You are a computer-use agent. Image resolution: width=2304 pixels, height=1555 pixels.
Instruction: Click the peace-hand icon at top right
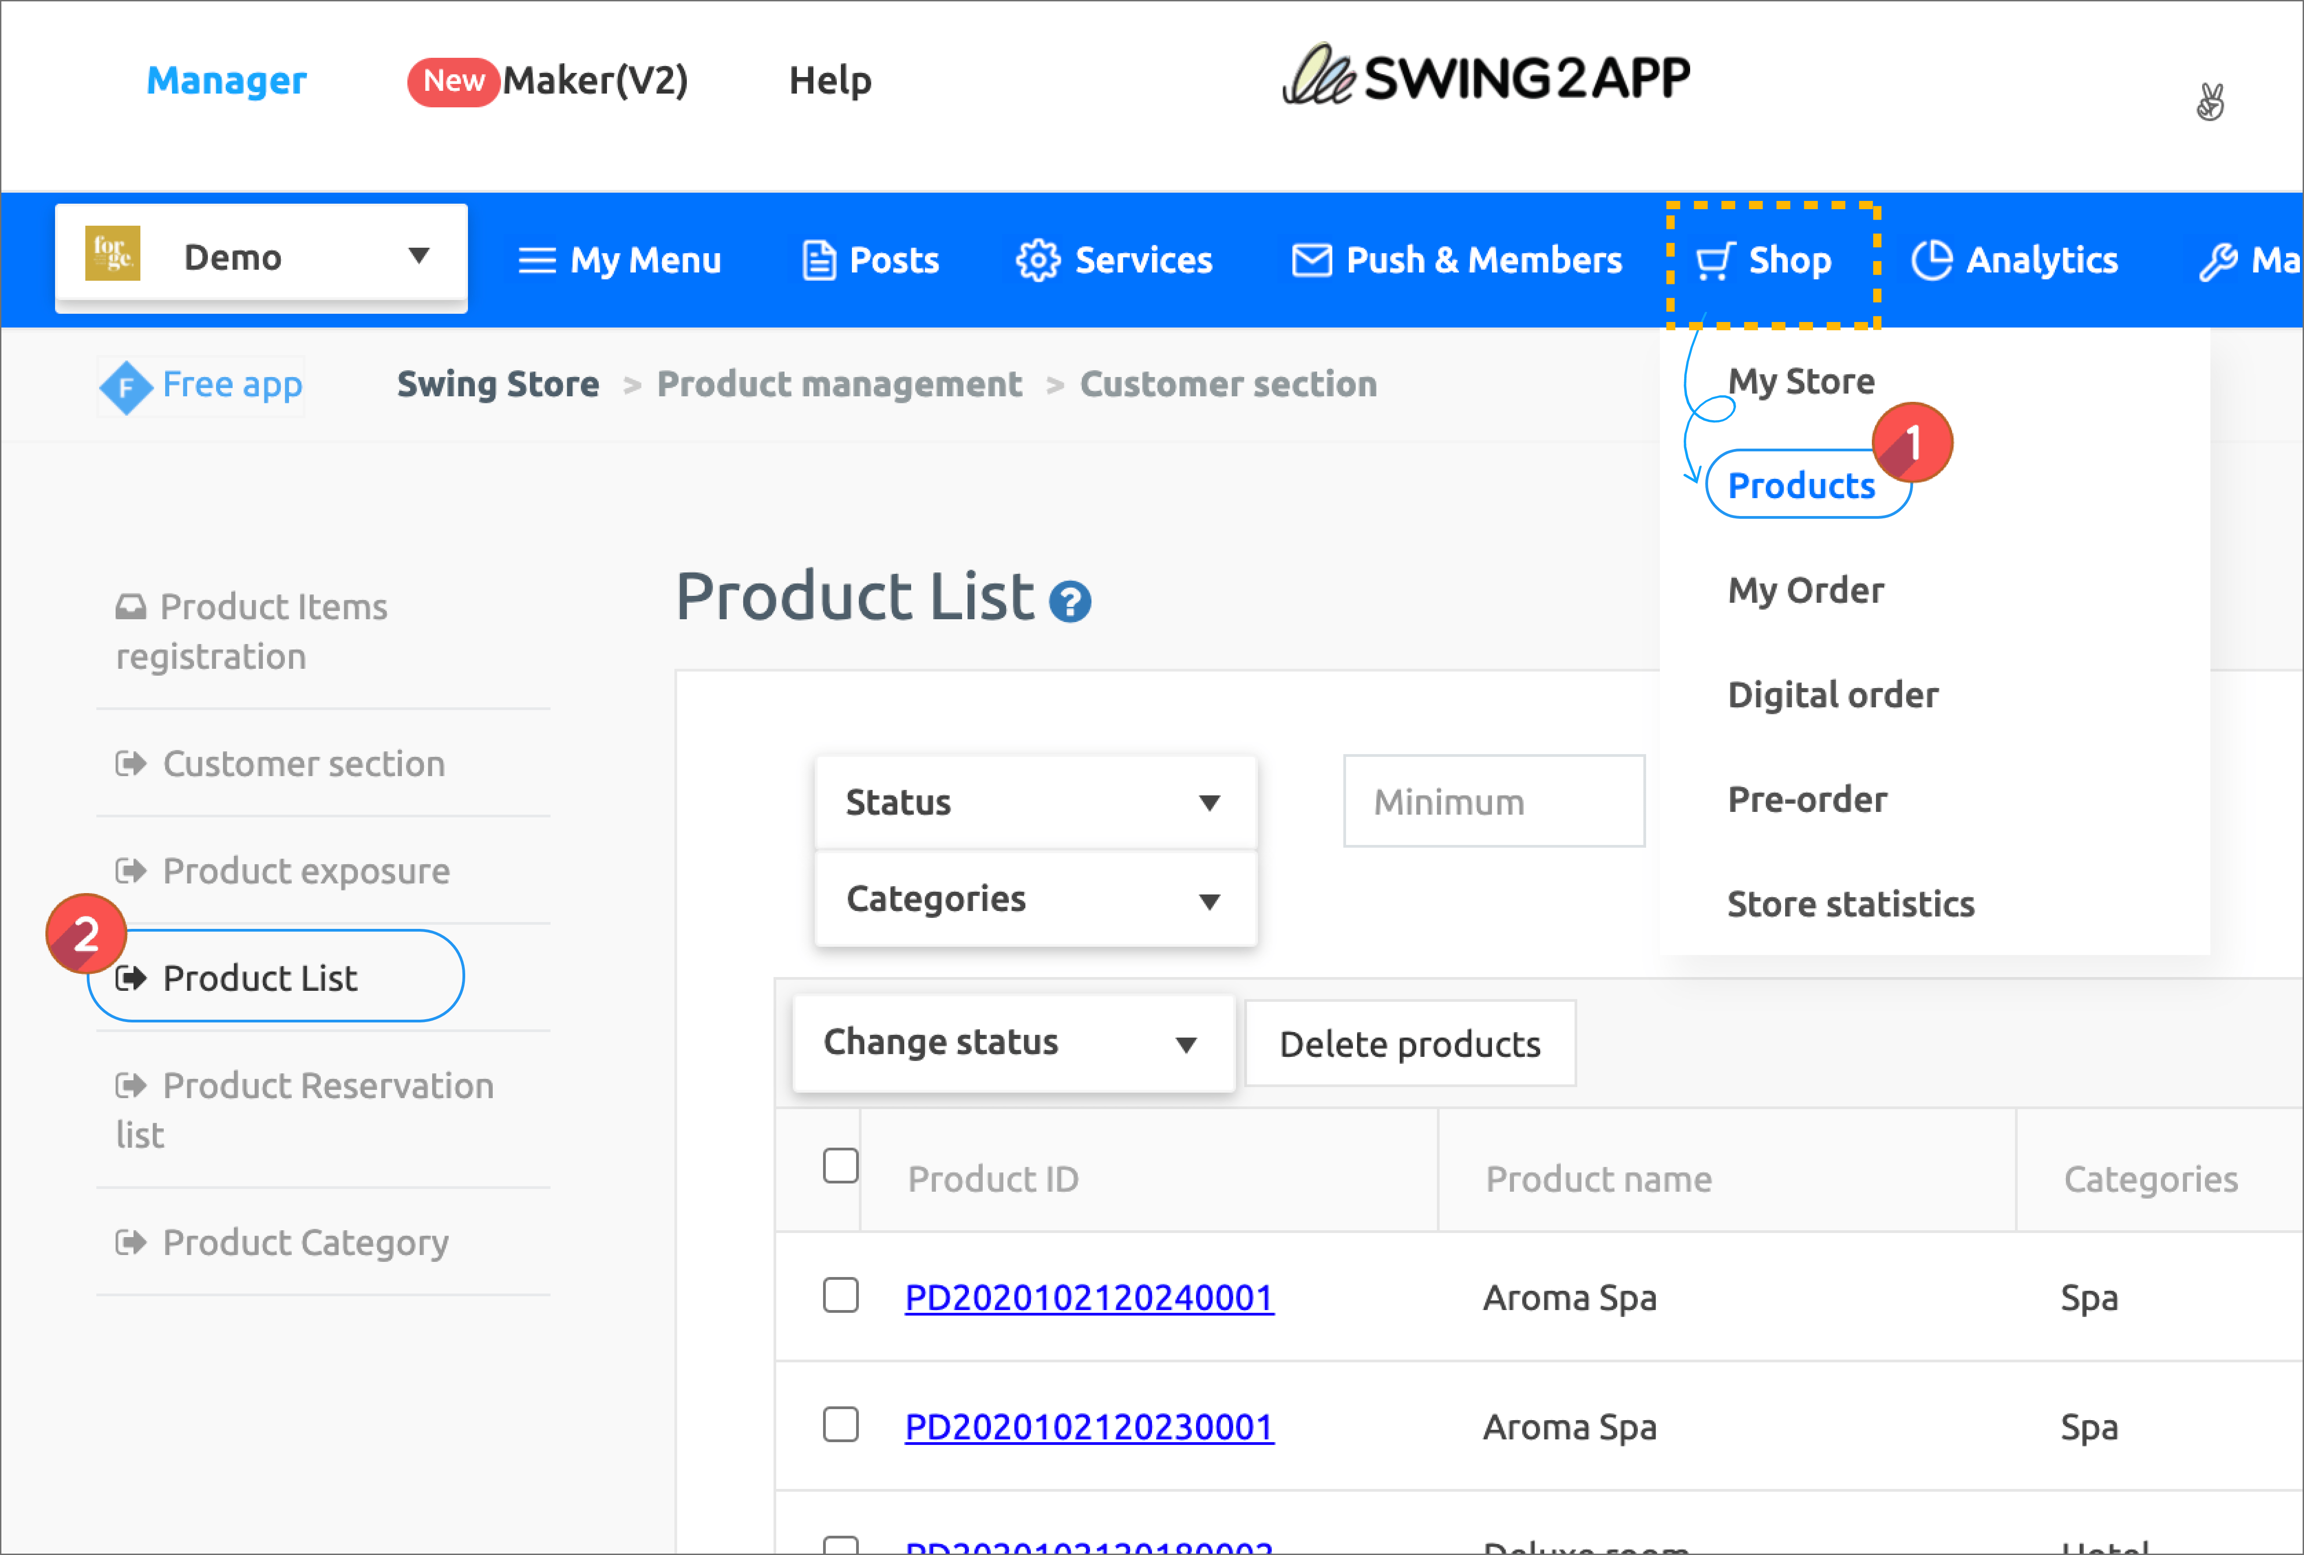pos(2210,101)
